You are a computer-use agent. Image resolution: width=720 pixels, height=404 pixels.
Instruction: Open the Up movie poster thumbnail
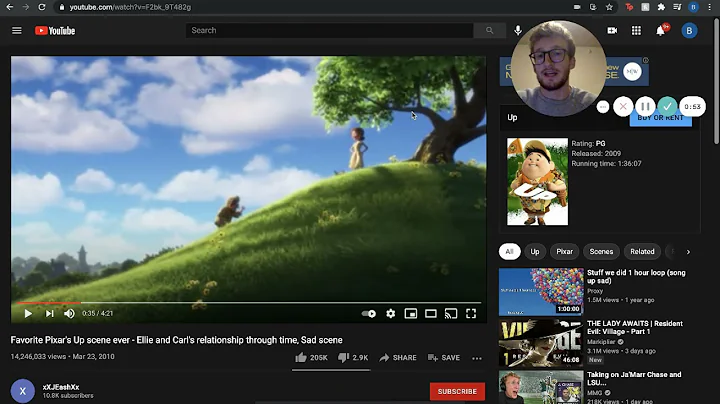coord(537,182)
